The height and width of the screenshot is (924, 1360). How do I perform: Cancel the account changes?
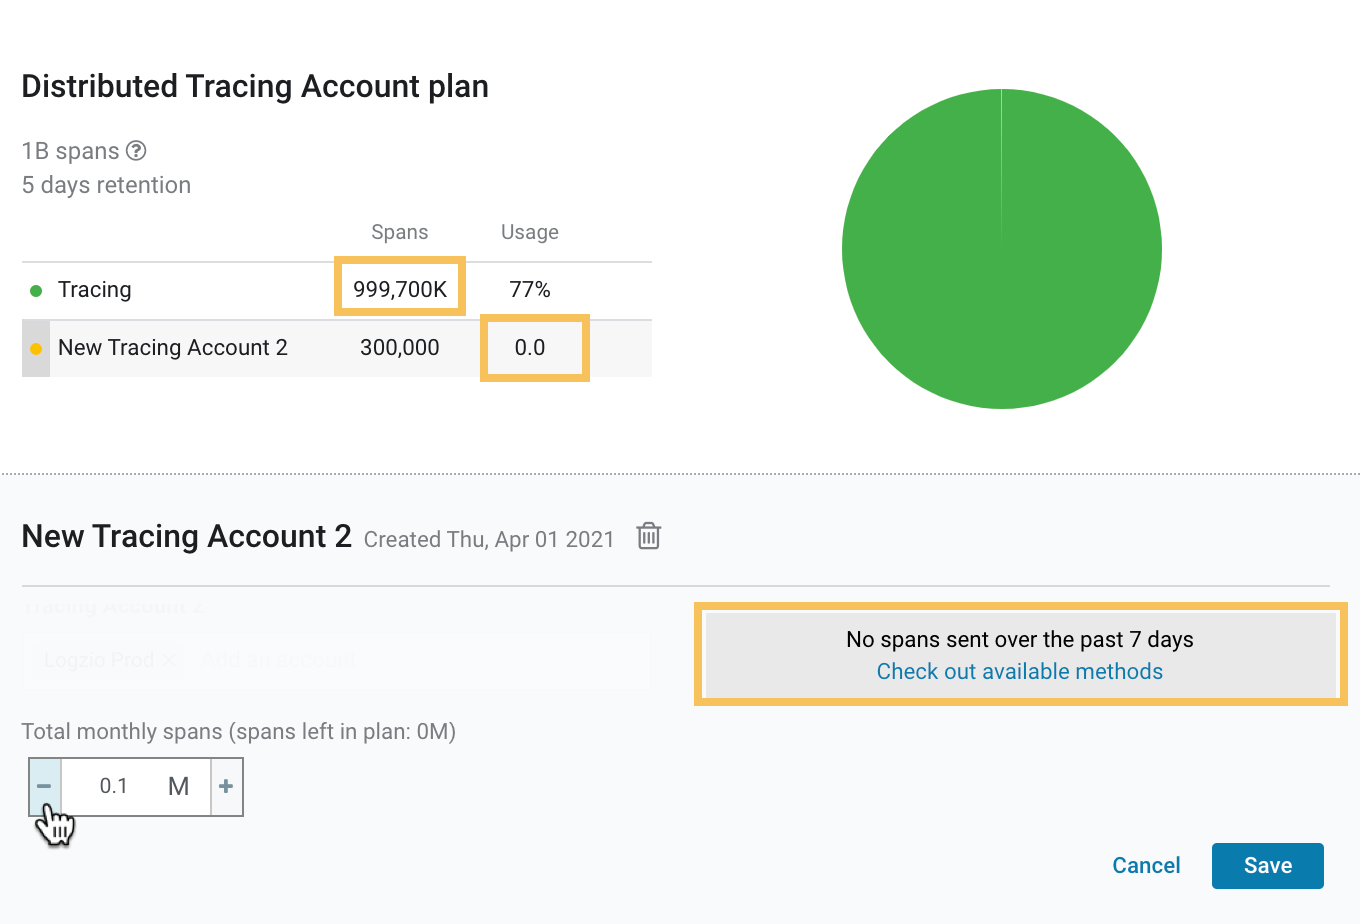(x=1146, y=866)
